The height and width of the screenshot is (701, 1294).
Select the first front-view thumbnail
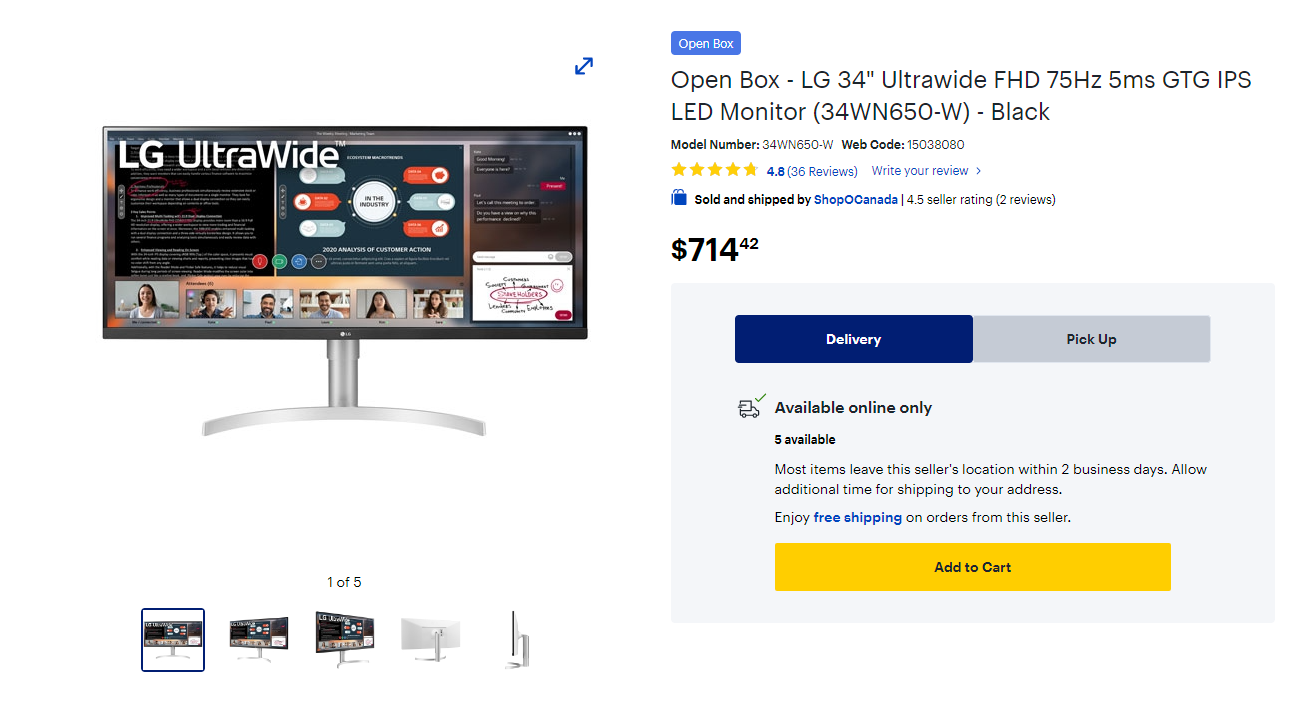(x=173, y=640)
